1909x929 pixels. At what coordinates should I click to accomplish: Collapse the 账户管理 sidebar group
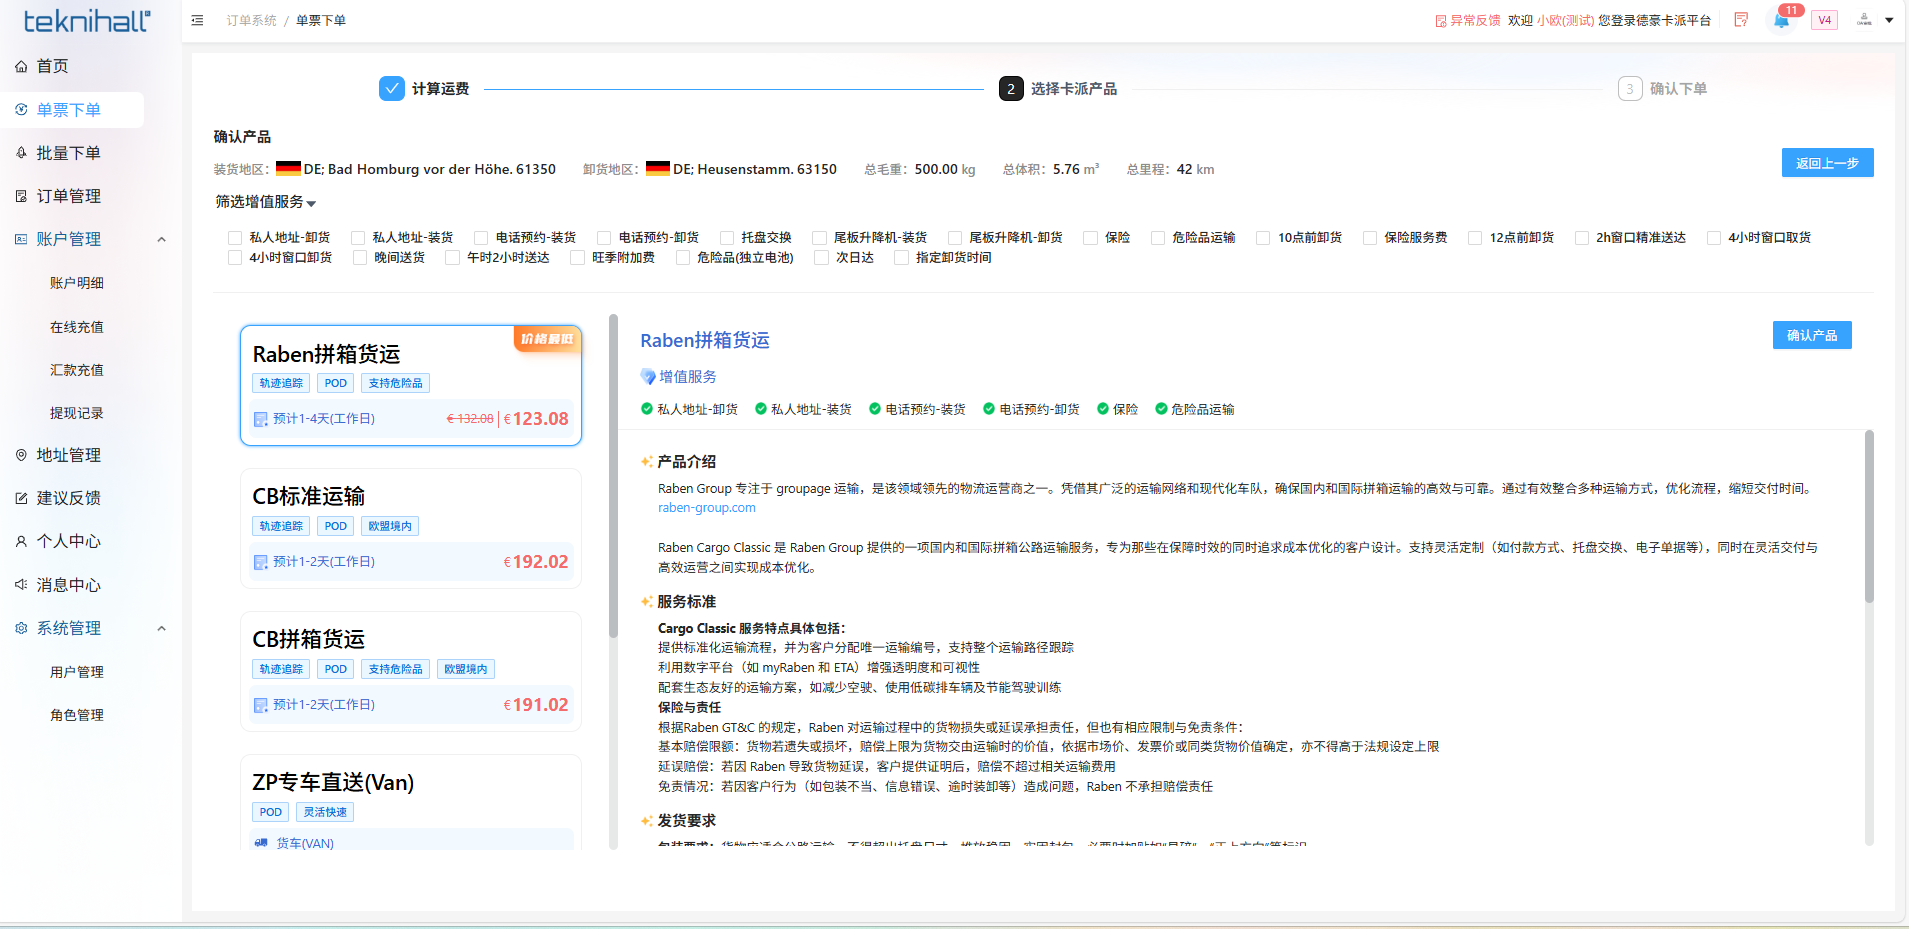point(161,239)
